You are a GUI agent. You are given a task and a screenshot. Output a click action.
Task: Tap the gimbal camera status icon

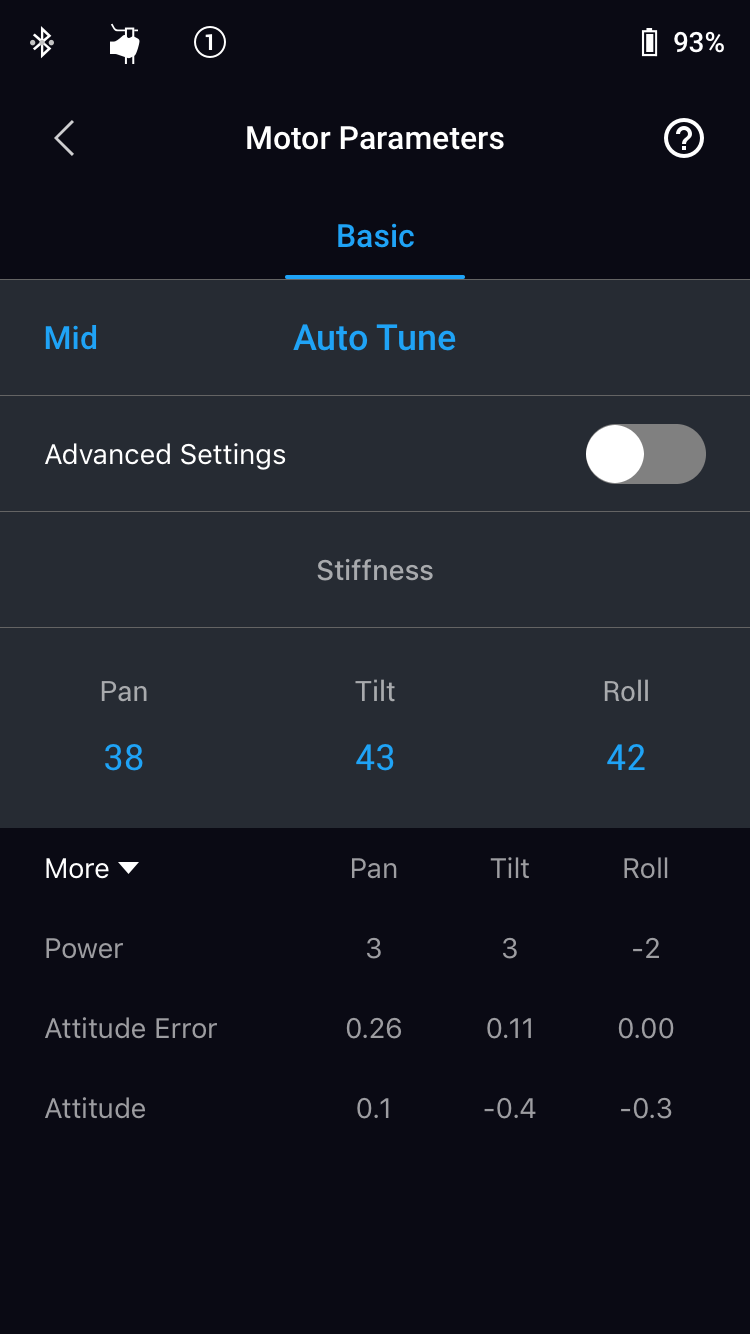point(125,43)
